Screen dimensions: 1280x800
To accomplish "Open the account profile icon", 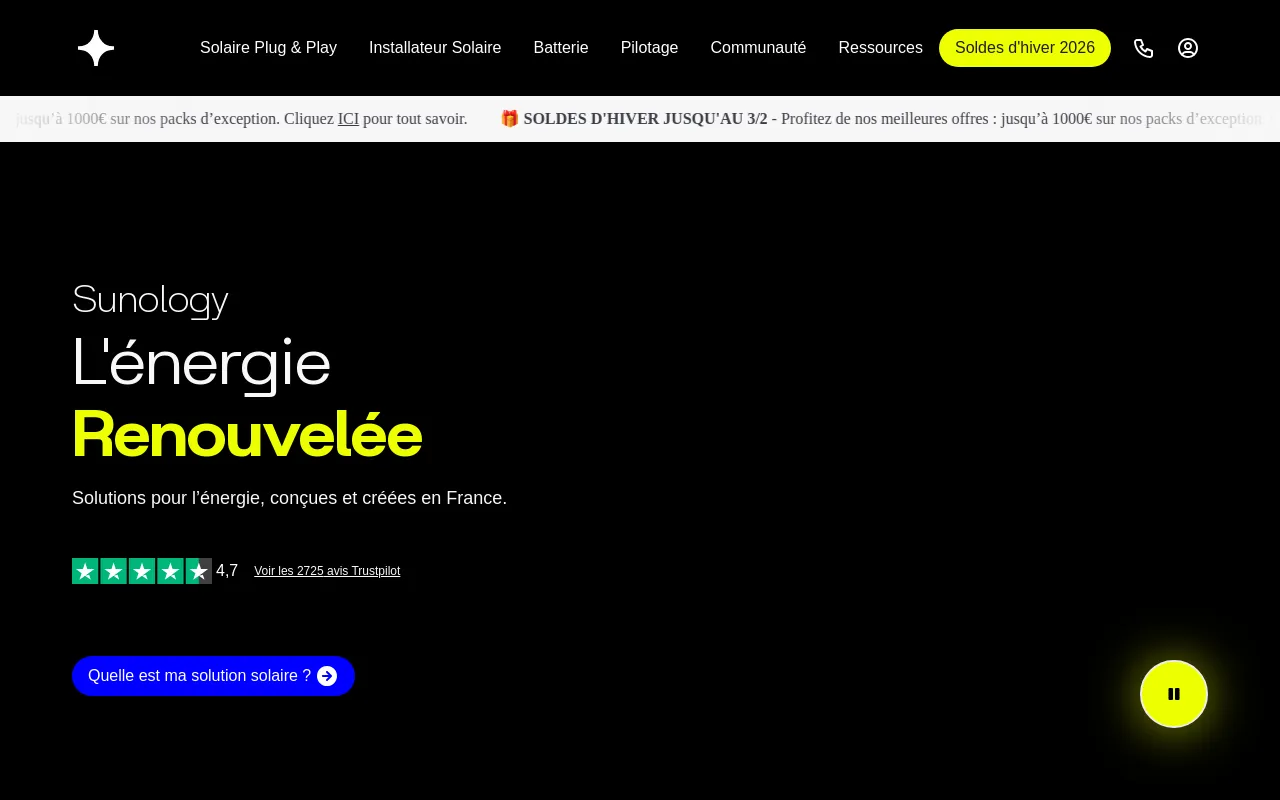I will point(1188,48).
